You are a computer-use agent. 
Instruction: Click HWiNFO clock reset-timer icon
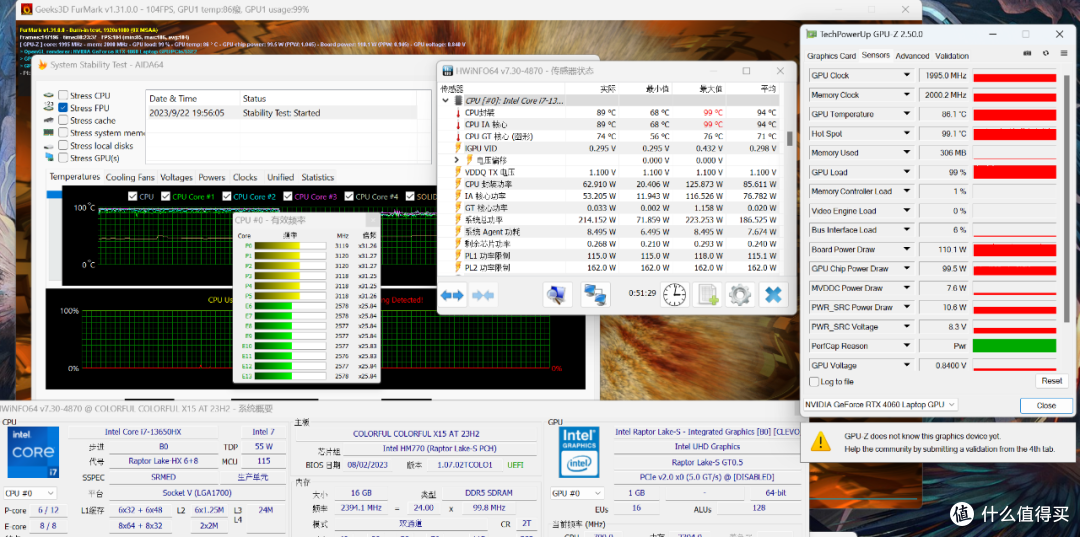pos(675,295)
